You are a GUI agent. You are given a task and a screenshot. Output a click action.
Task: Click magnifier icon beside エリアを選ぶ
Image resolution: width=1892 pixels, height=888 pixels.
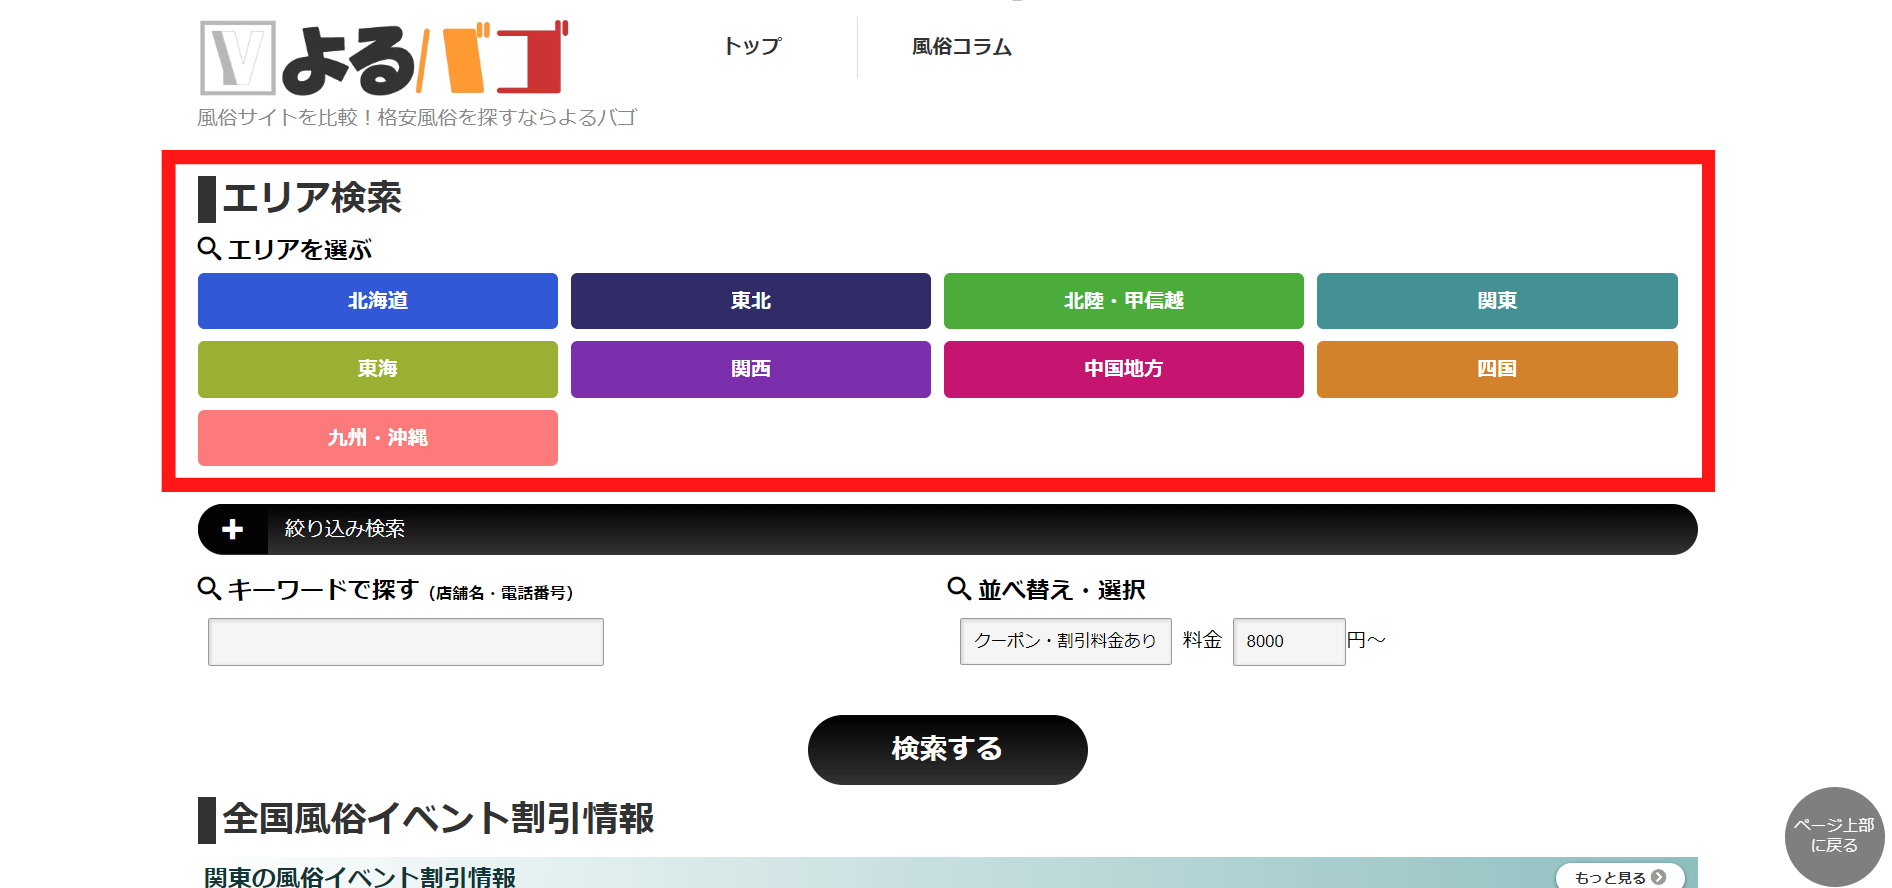coord(209,248)
